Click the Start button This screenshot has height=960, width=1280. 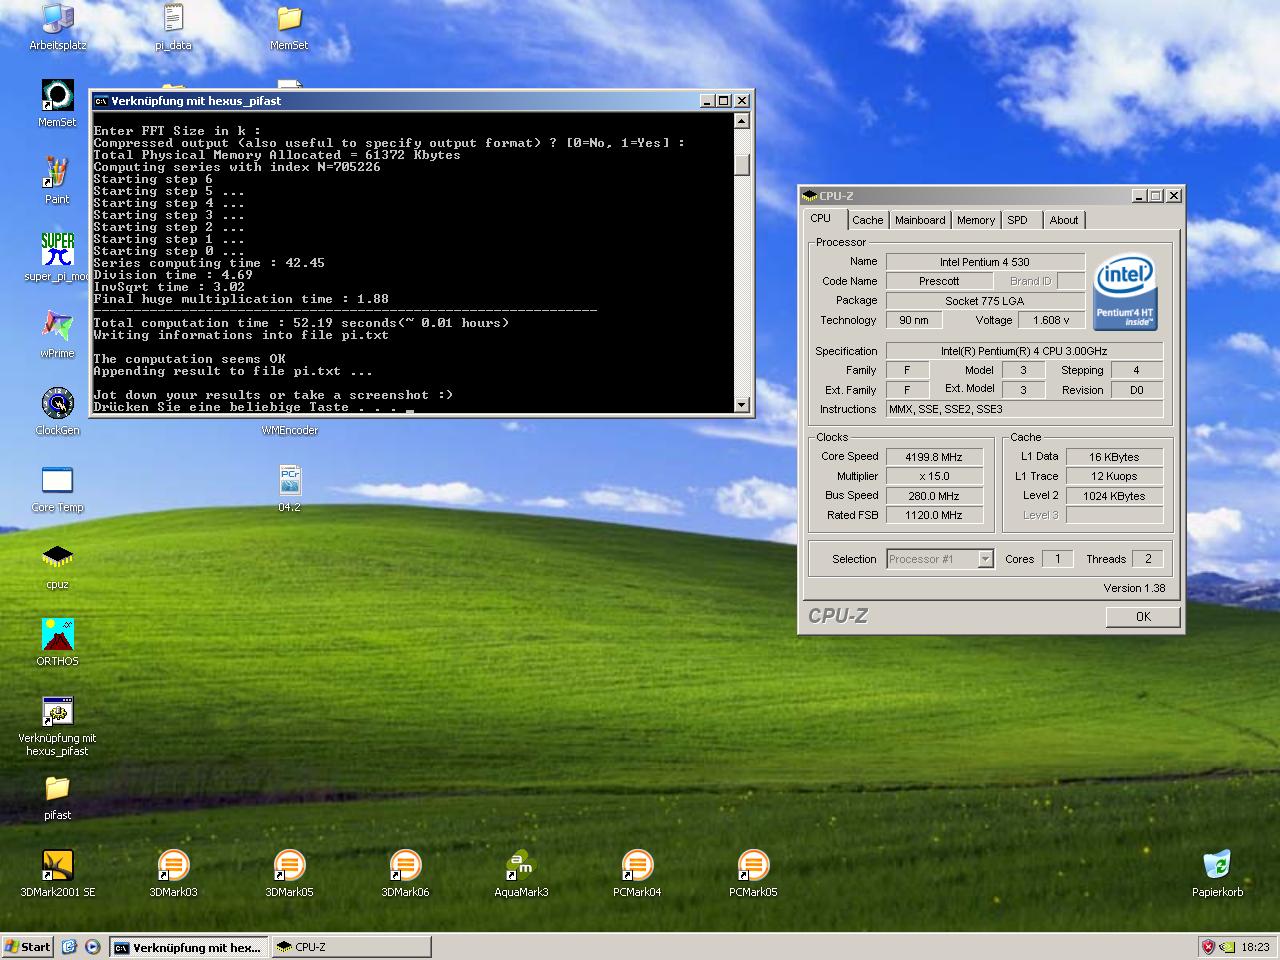tap(28, 947)
